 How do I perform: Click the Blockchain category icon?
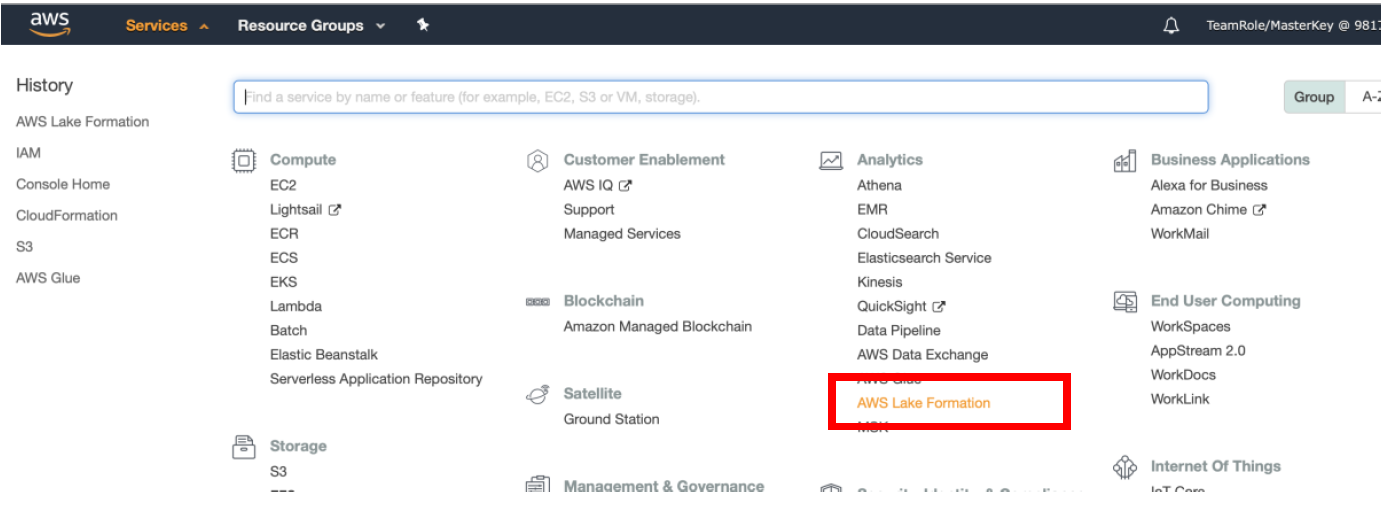[537, 301]
